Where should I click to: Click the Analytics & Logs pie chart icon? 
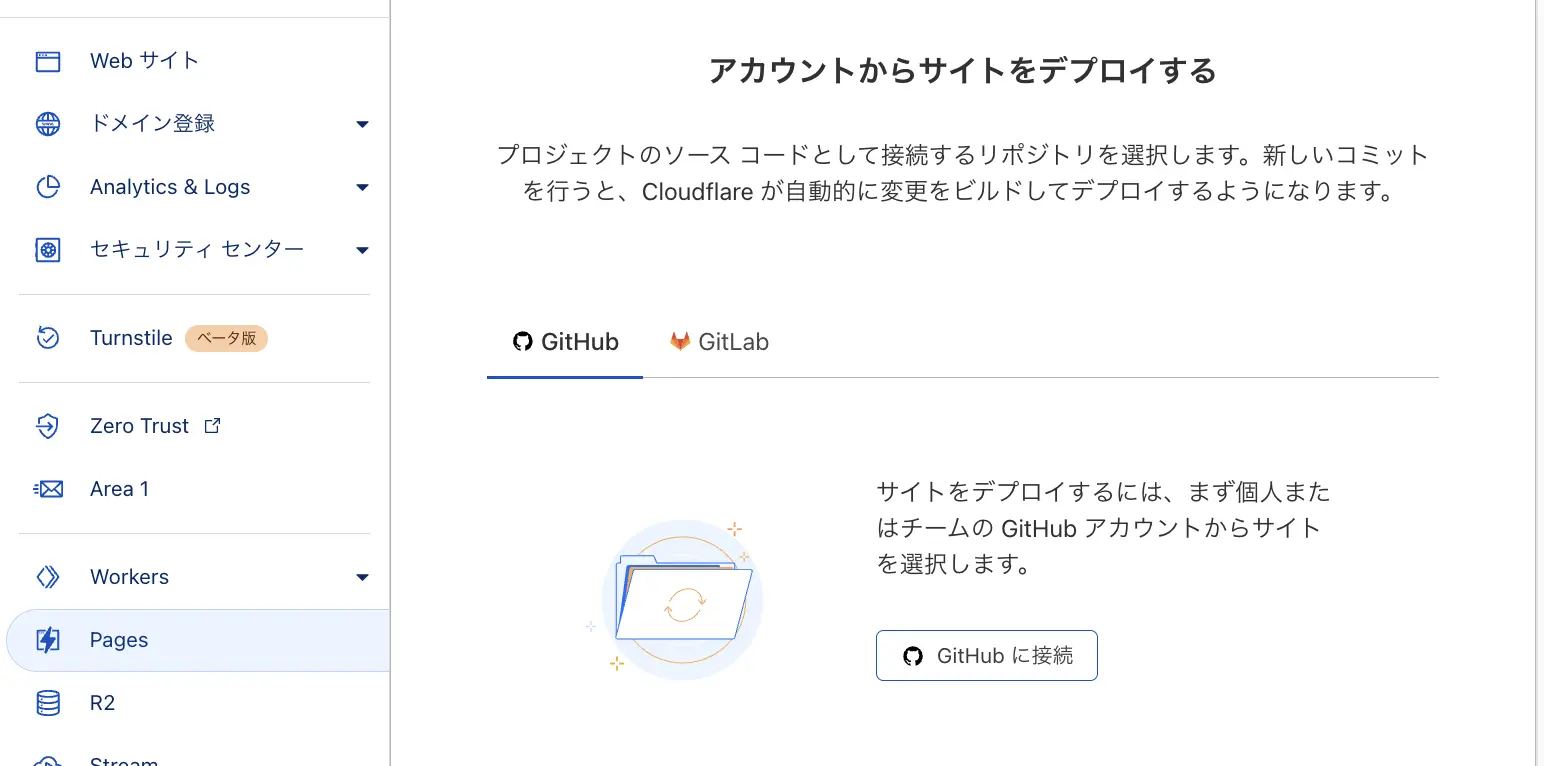pyautogui.click(x=47, y=187)
